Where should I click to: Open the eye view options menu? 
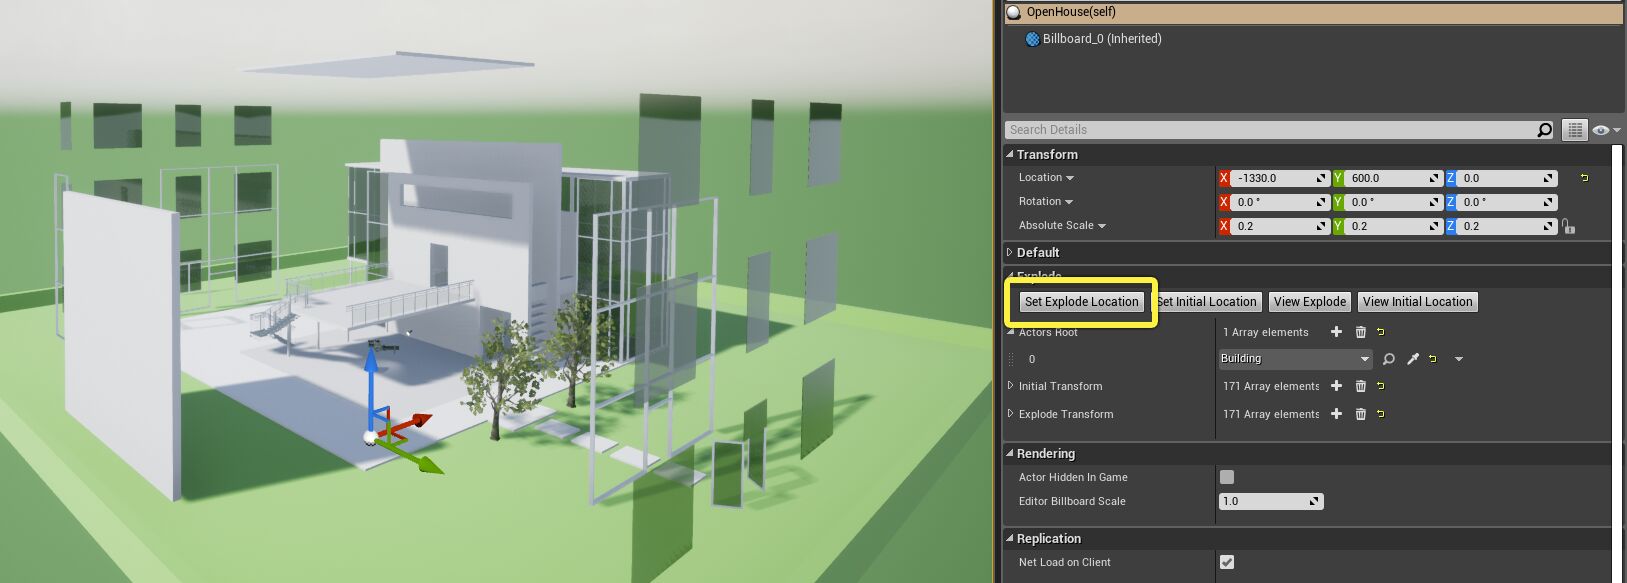click(1605, 130)
